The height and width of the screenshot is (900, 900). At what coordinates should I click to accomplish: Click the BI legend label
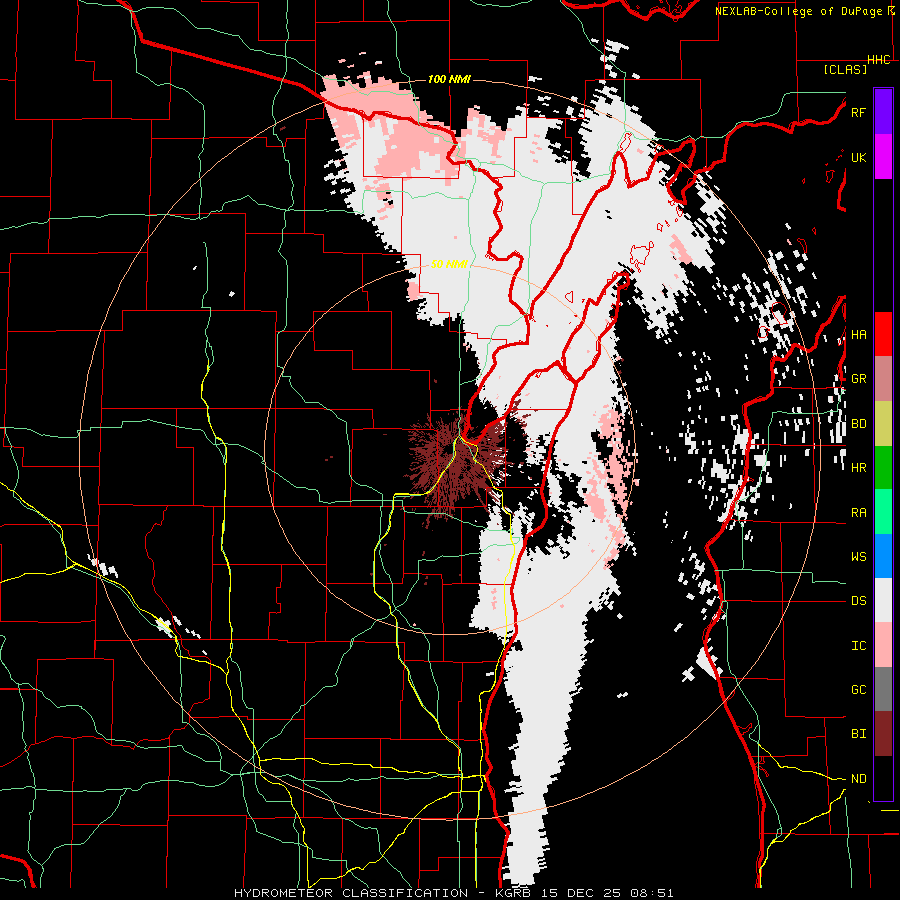pyautogui.click(x=858, y=734)
